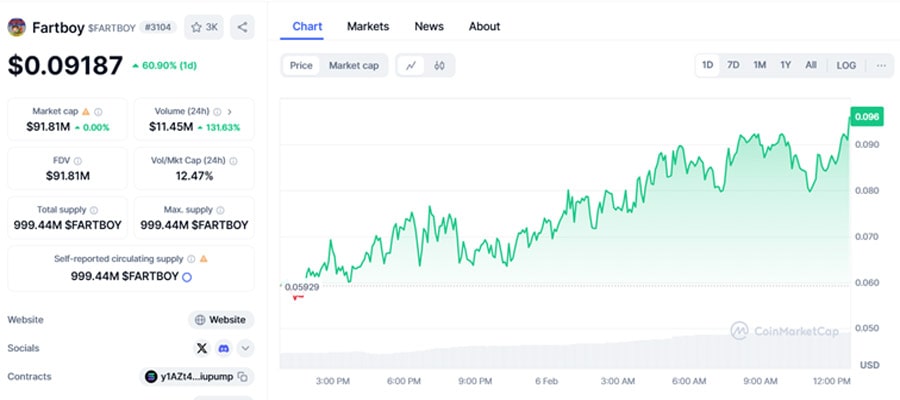Image resolution: width=900 pixels, height=400 pixels.
Task: Click the $91.81M Market cap value
Action: pyautogui.click(x=48, y=127)
